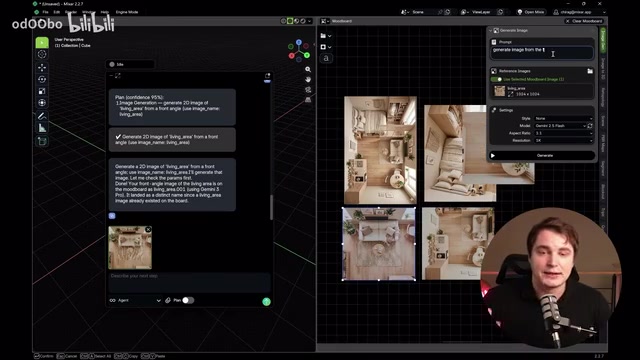Open the Help menu
This screenshot has height=360, width=640.
pos(105,12)
